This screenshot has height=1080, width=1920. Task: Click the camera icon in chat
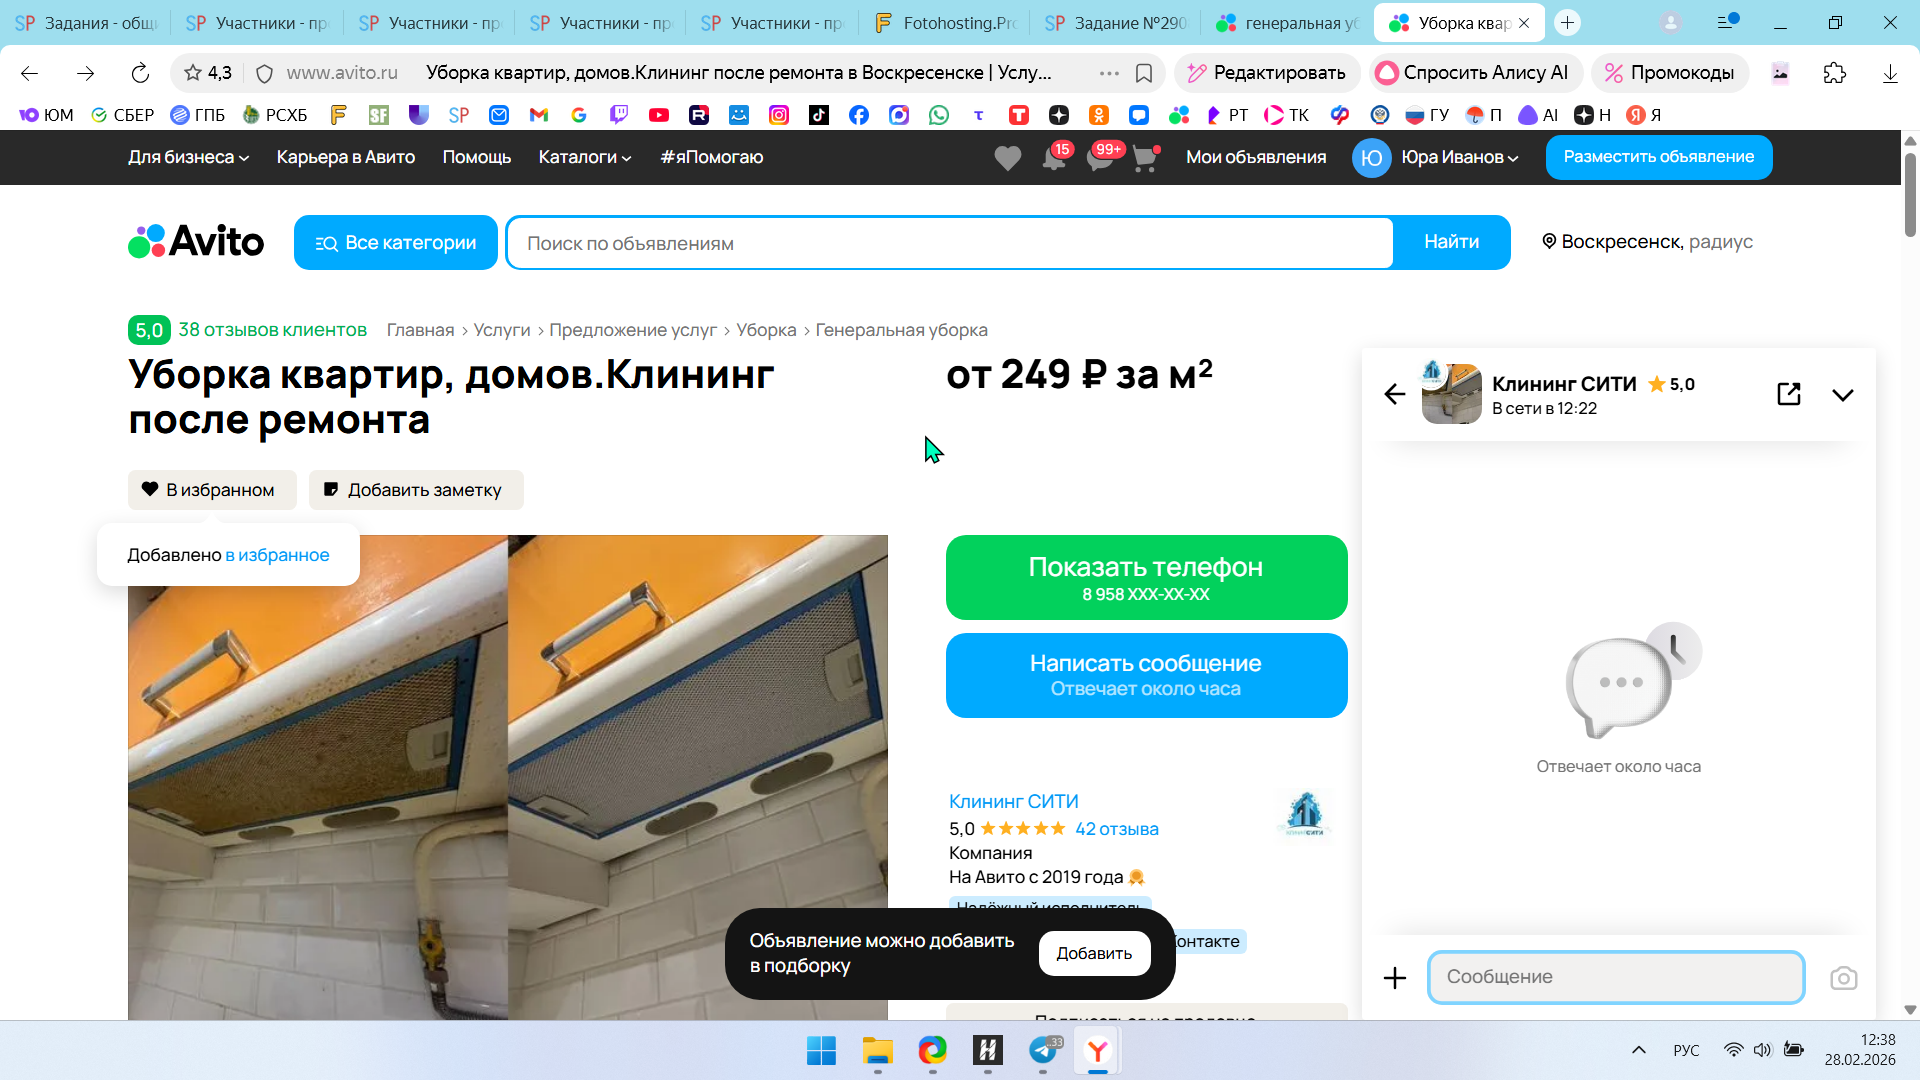pos(1843,978)
